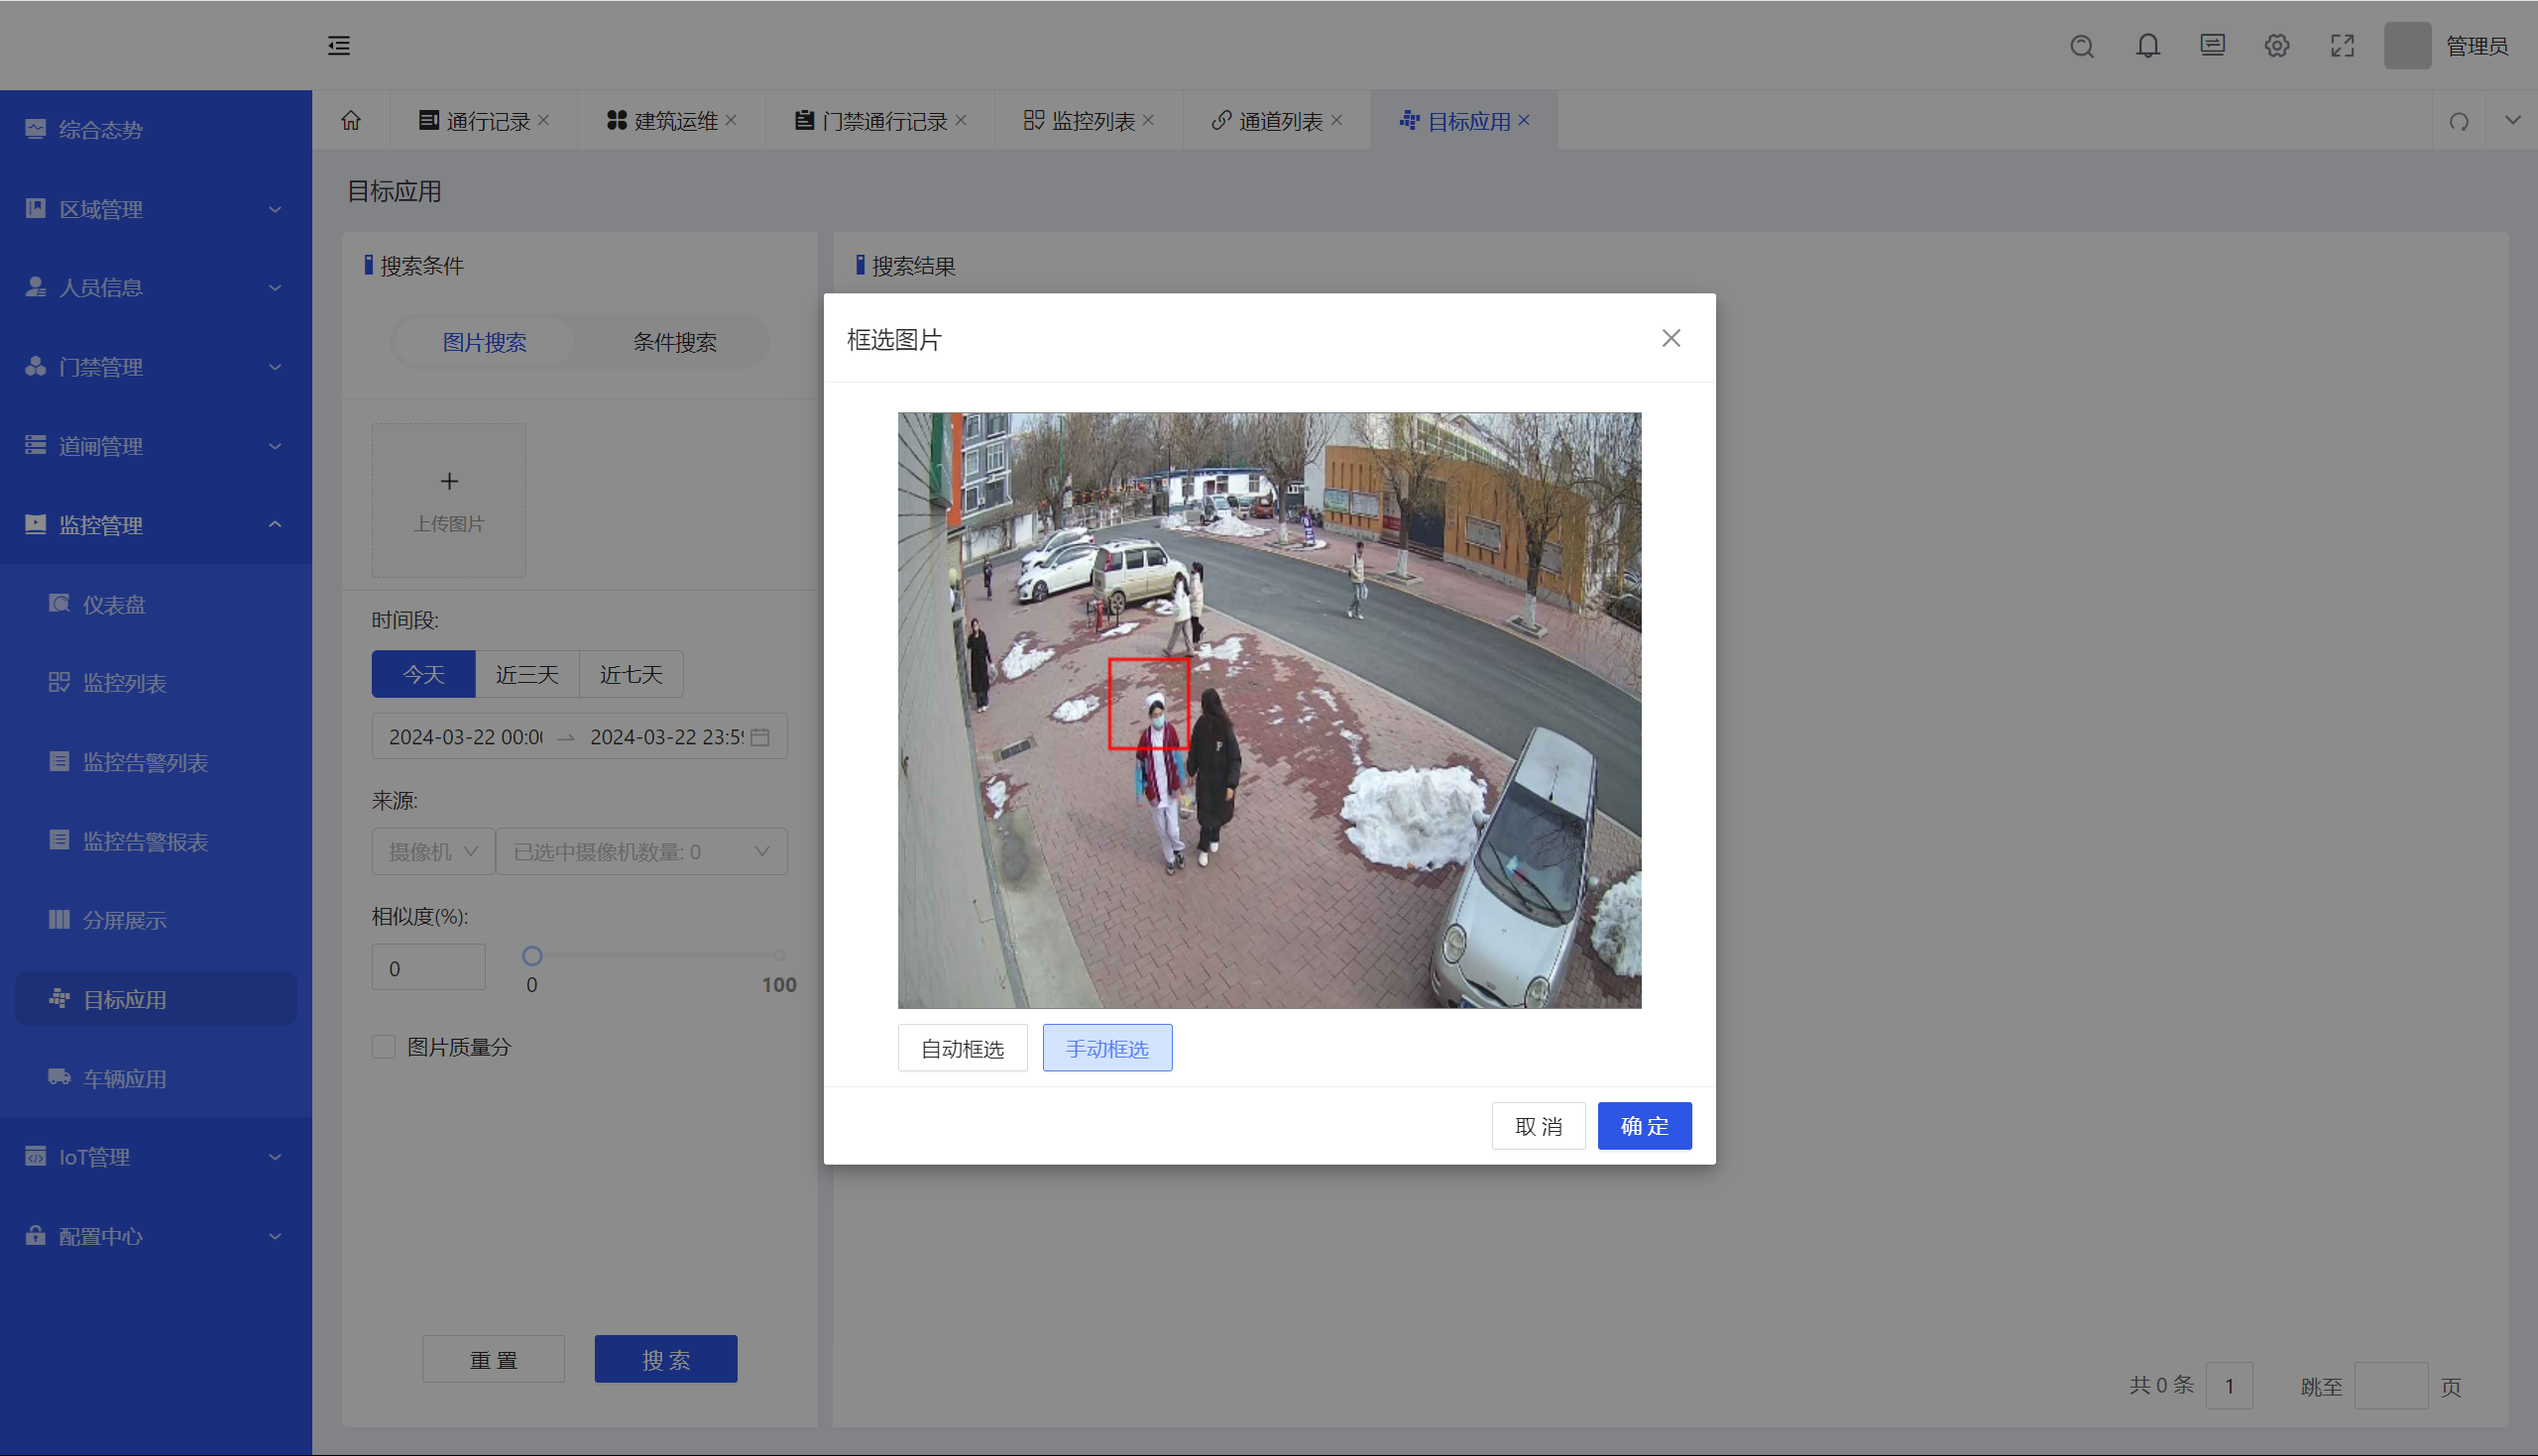Collapse 监控管理 menu
Image resolution: width=2538 pixels, height=1456 pixels.
pyautogui.click(x=156, y=525)
